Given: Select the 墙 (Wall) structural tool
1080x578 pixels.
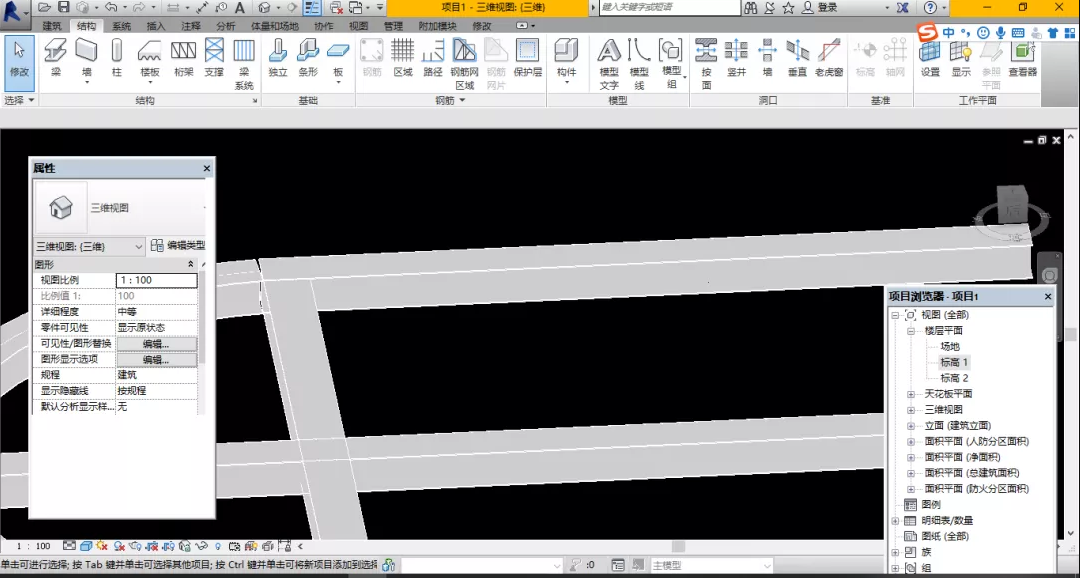Looking at the screenshot, I should point(87,61).
